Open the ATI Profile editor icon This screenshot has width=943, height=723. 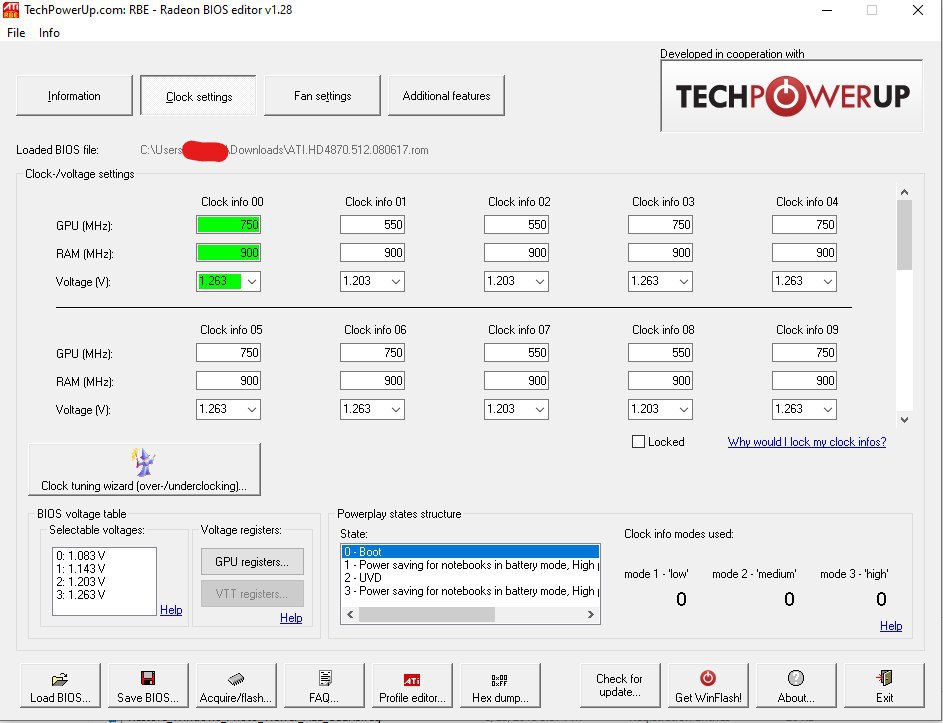[x=412, y=680]
